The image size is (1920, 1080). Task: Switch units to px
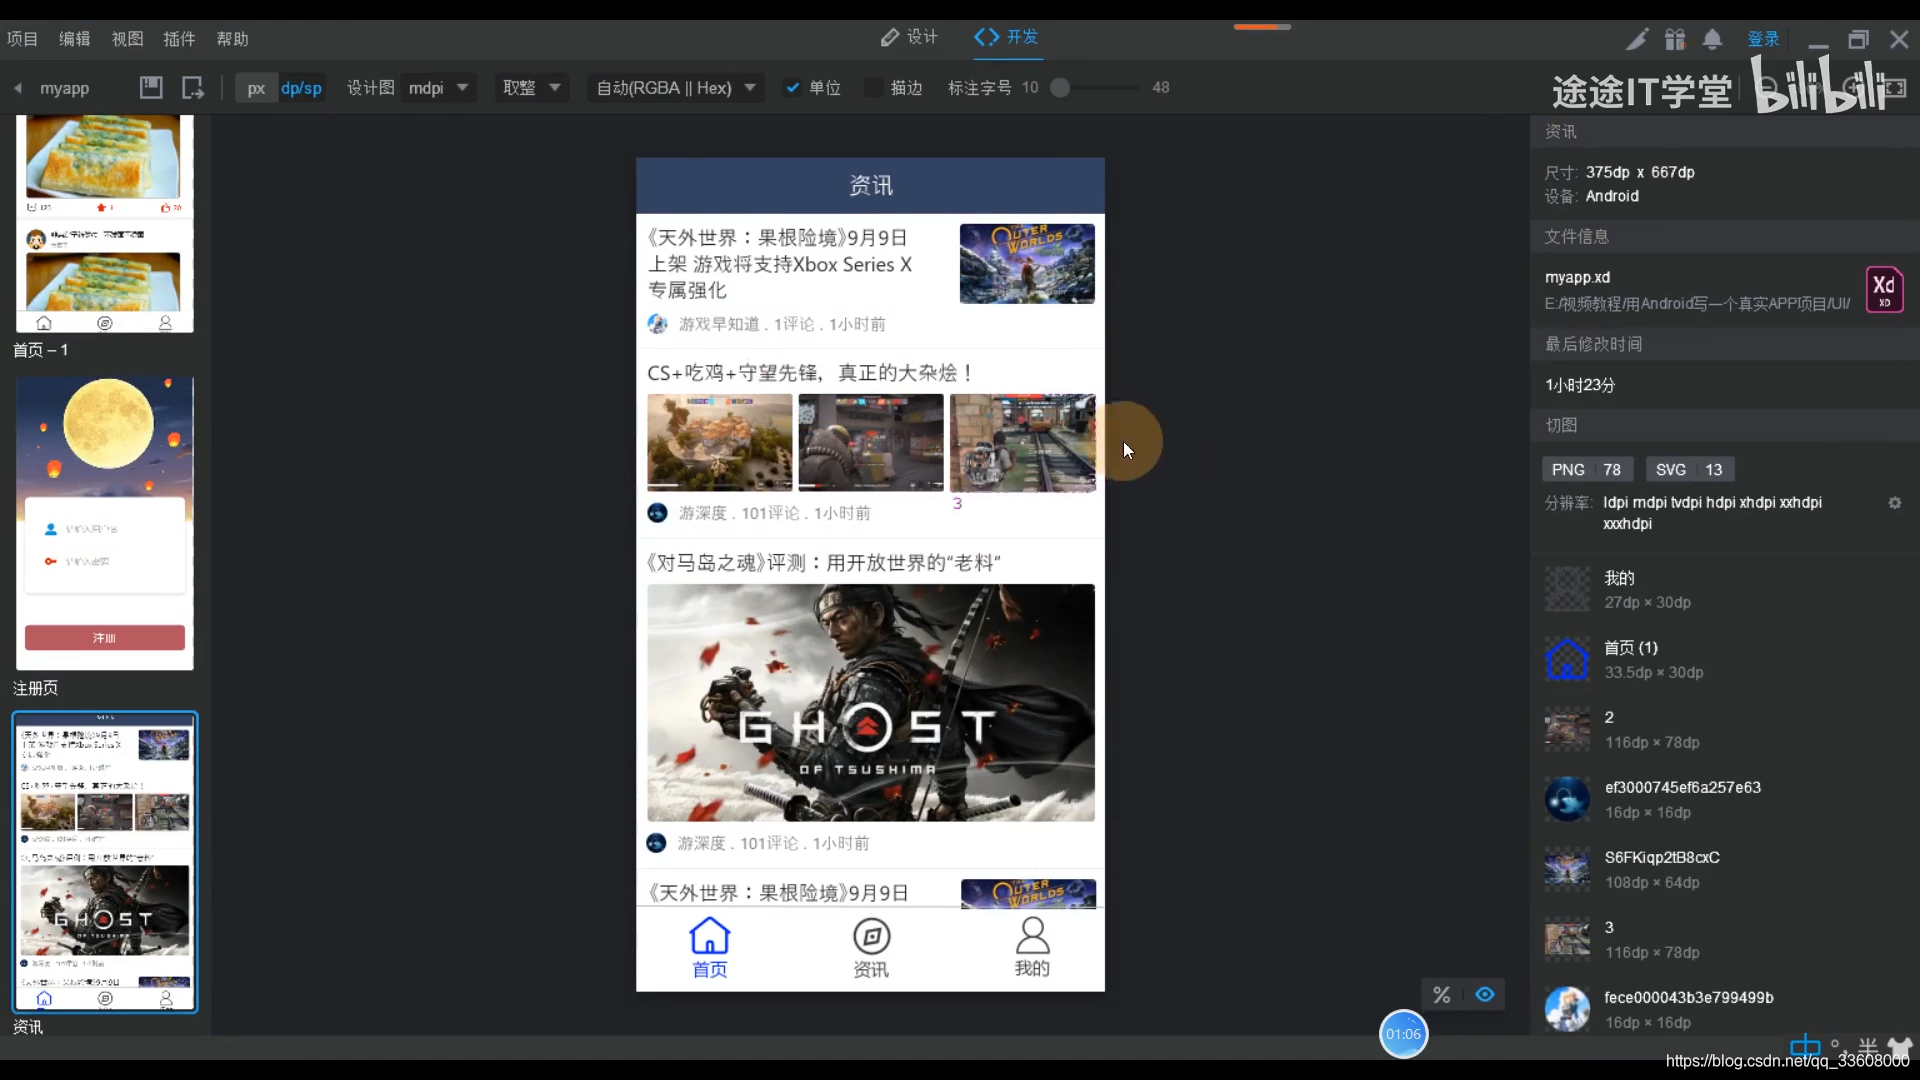click(256, 88)
